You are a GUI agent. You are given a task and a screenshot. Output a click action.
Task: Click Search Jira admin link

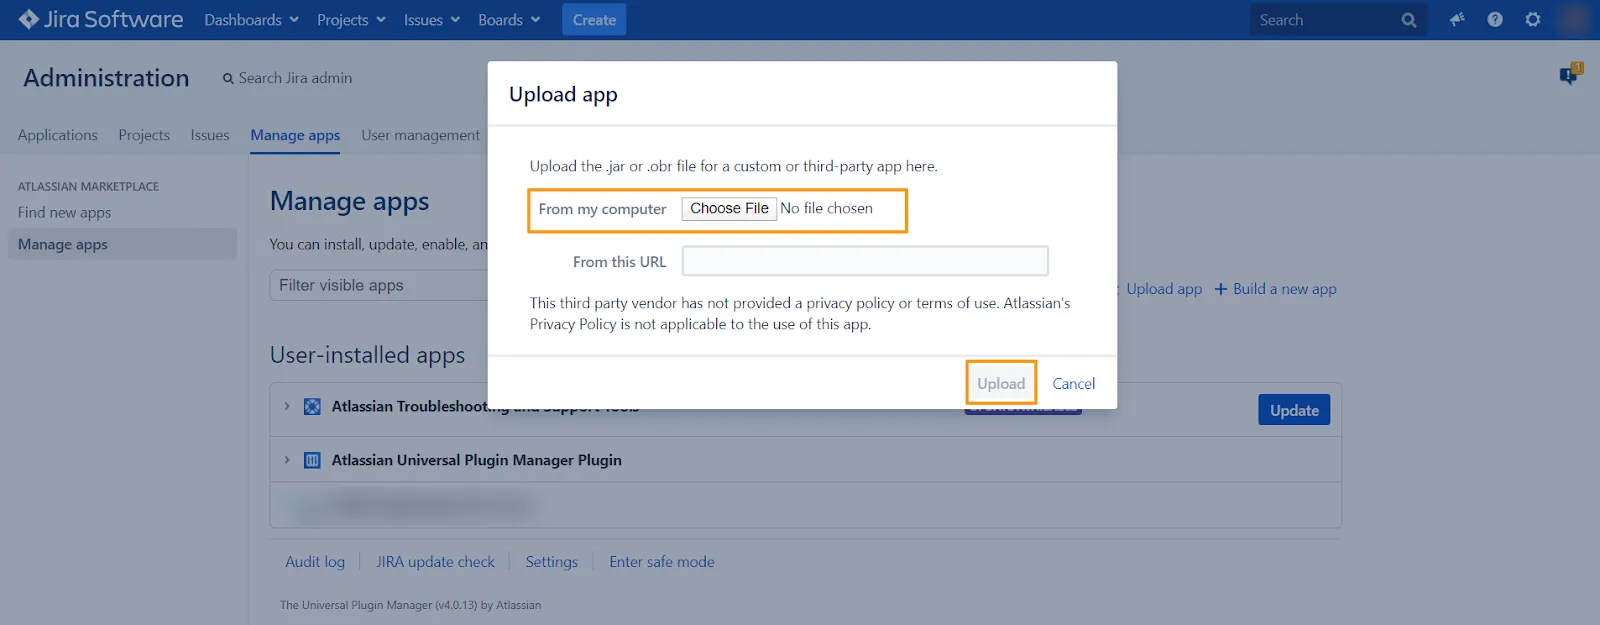[287, 78]
